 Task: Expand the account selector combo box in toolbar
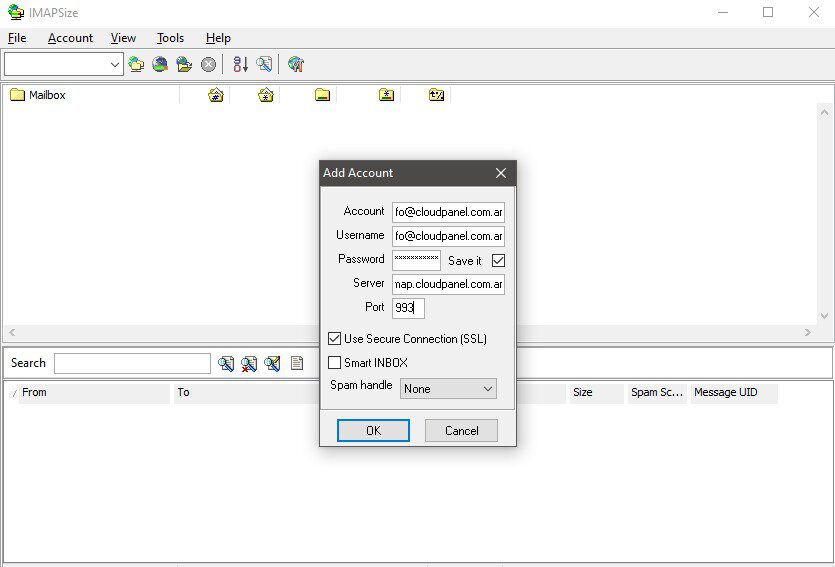(x=115, y=65)
